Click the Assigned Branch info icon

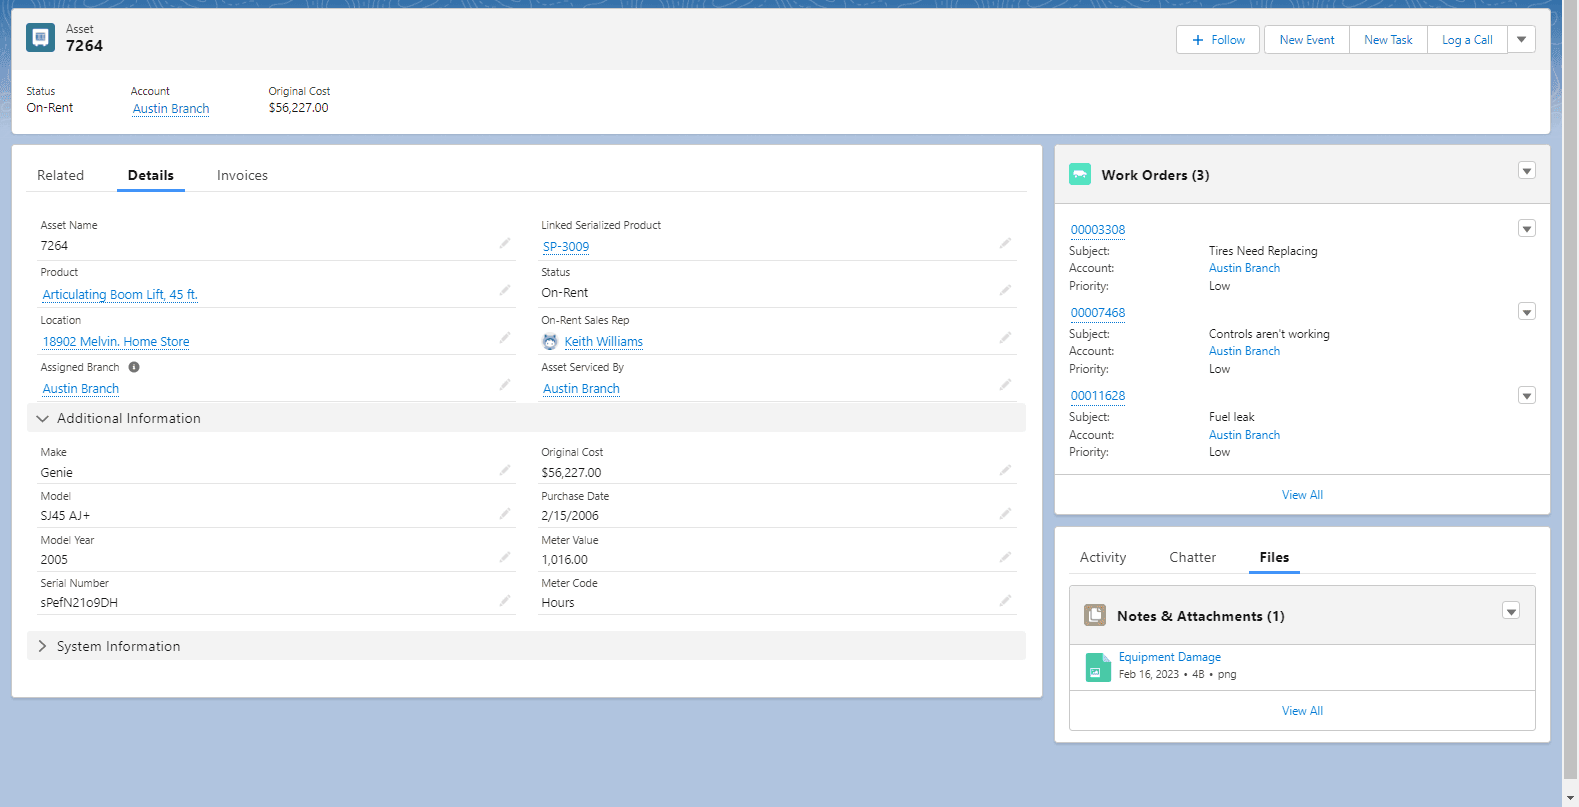134,367
